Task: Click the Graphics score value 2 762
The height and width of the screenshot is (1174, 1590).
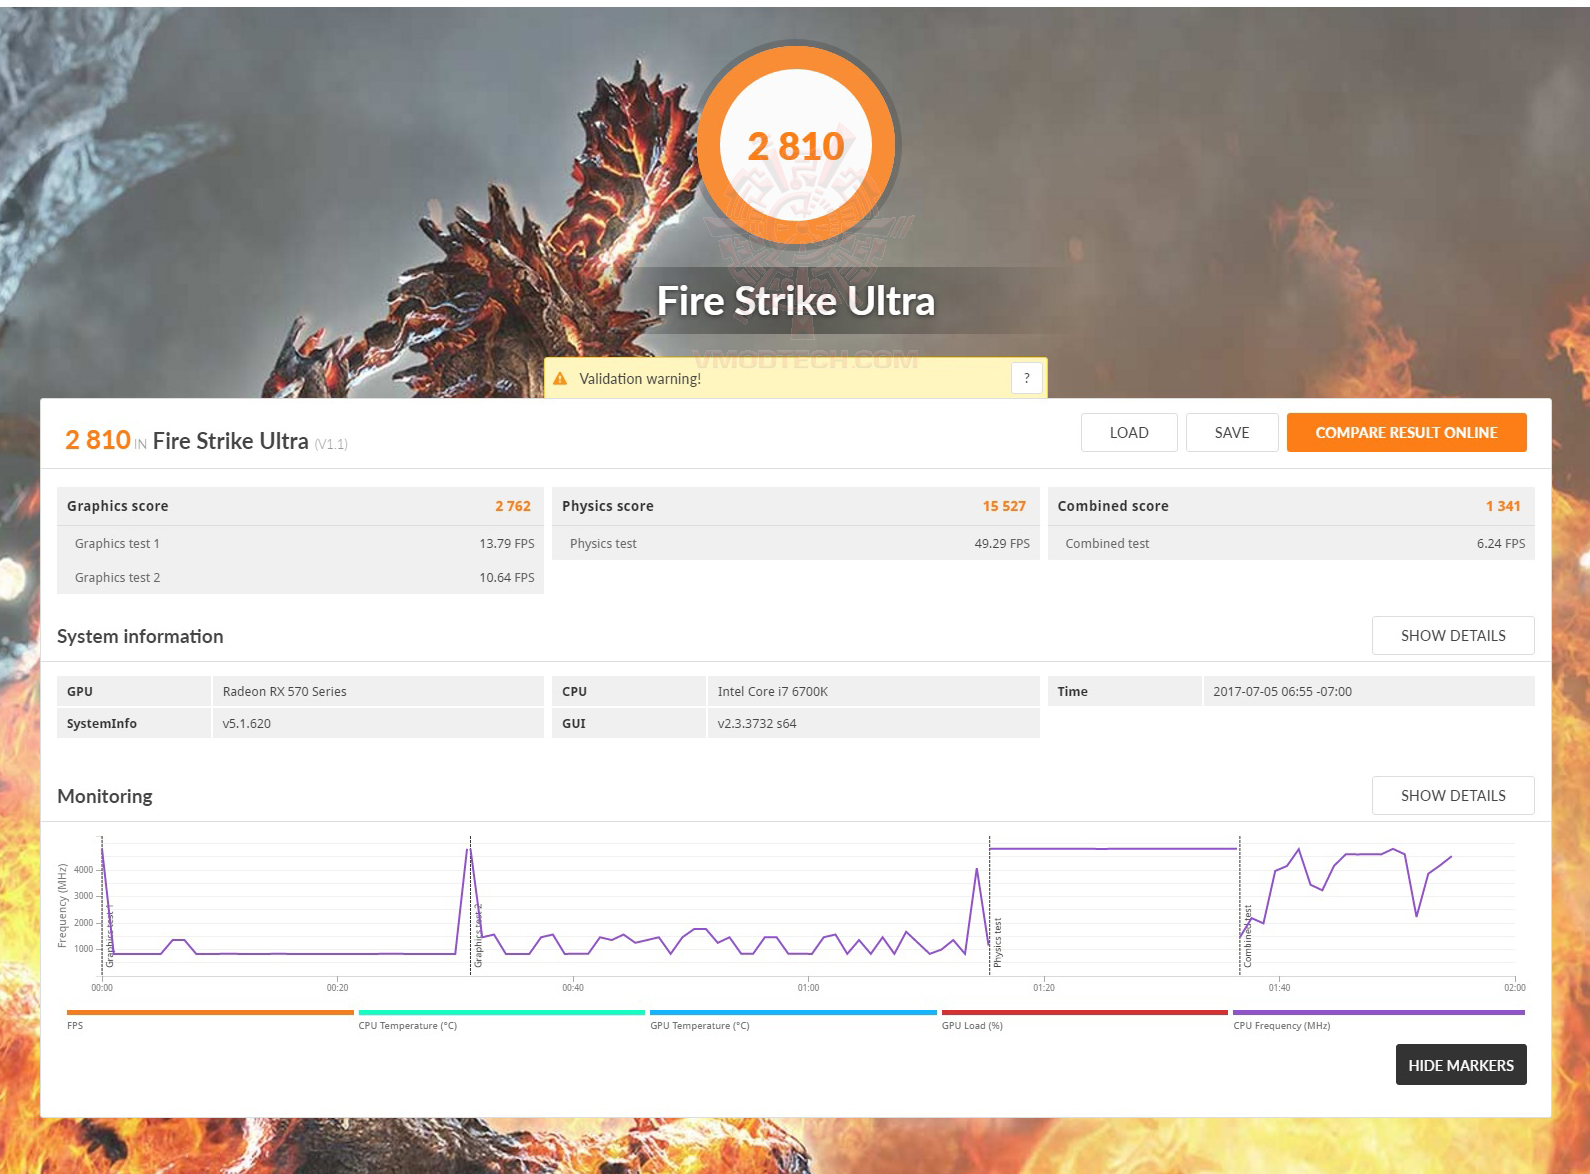Action: coord(513,506)
